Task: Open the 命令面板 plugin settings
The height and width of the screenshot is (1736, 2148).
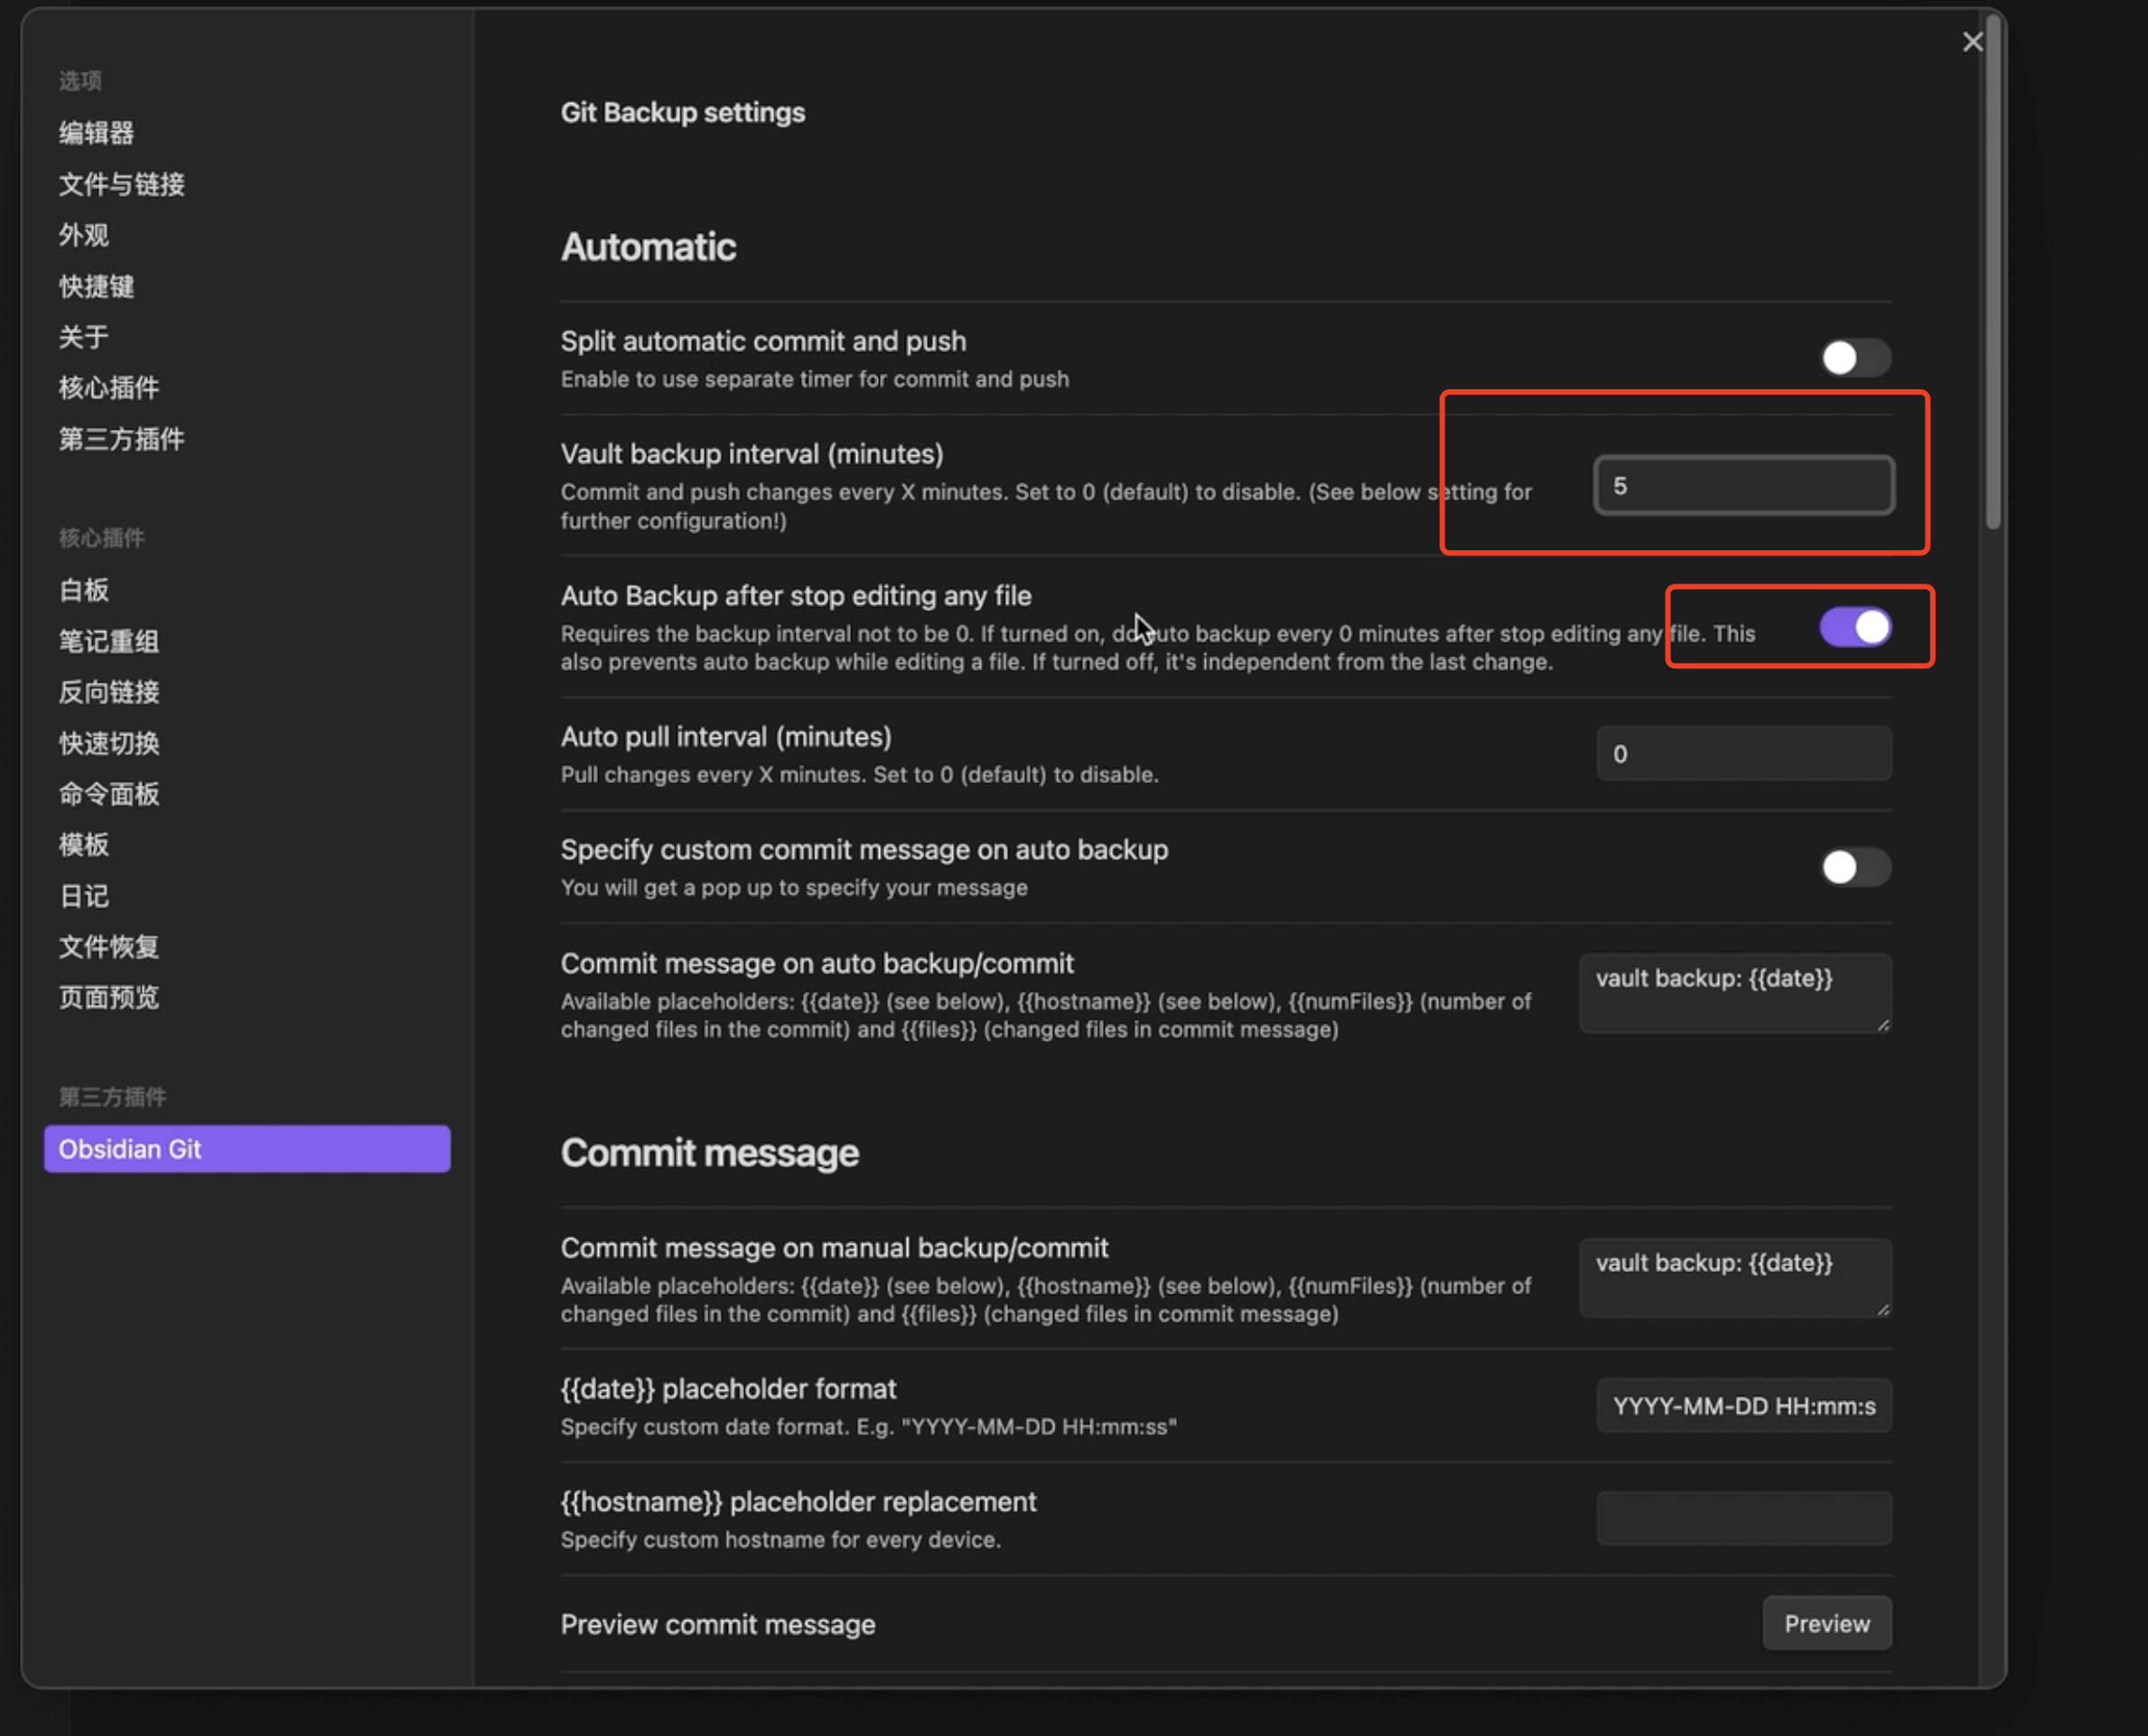Action: 108,794
